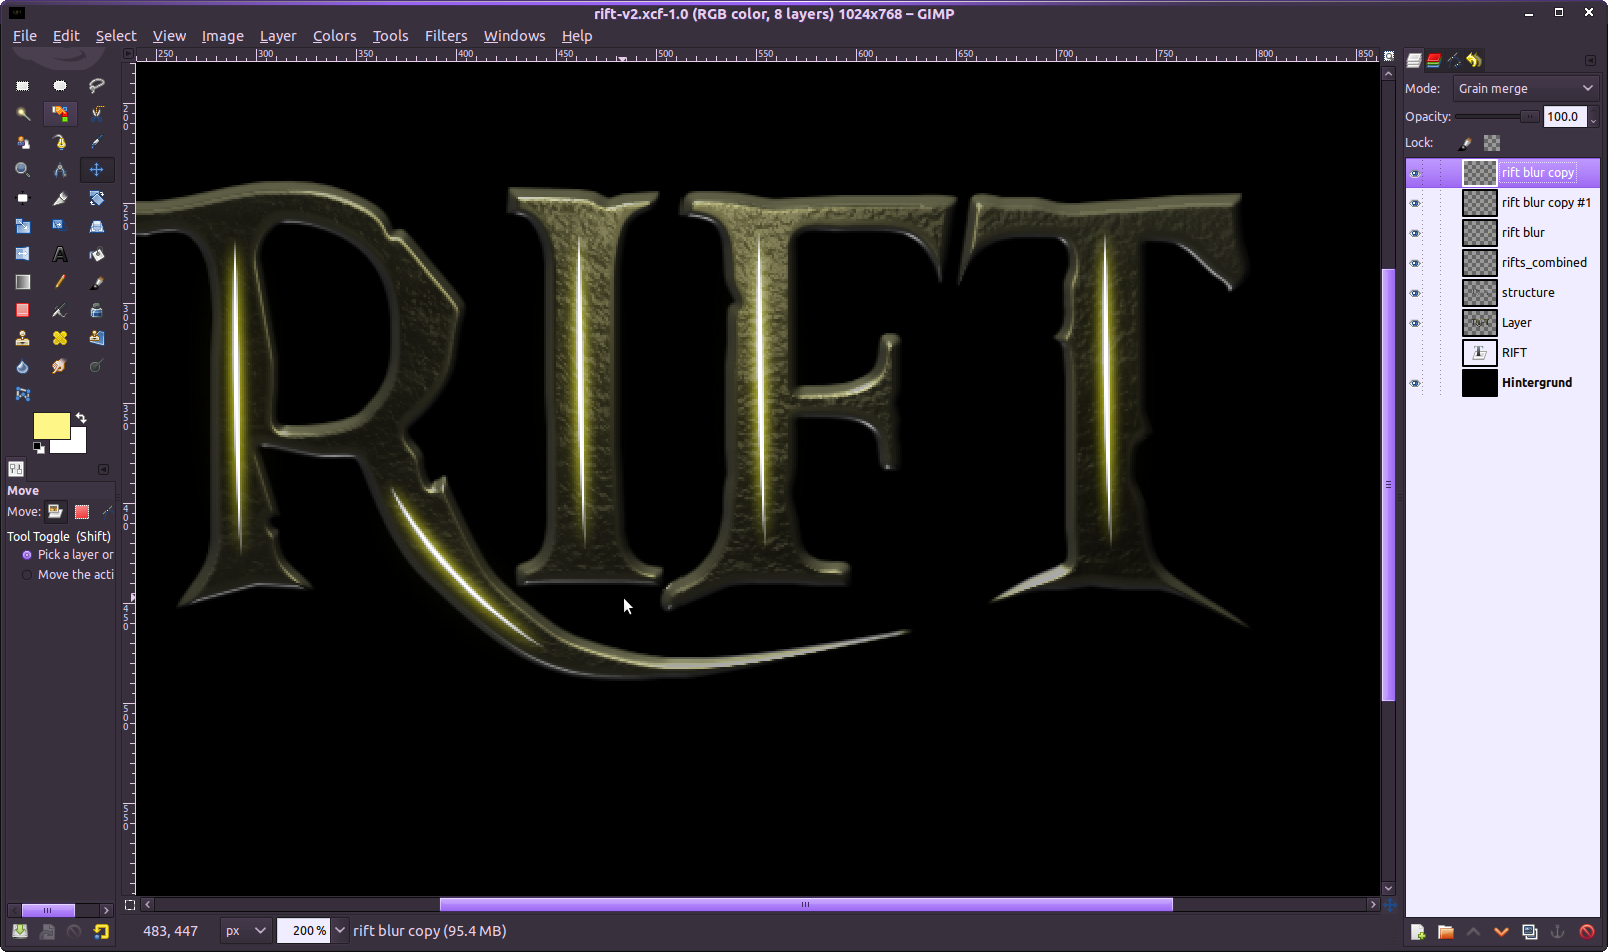This screenshot has height=952, width=1608.
Task: Open the Layer menu
Action: (x=278, y=36)
